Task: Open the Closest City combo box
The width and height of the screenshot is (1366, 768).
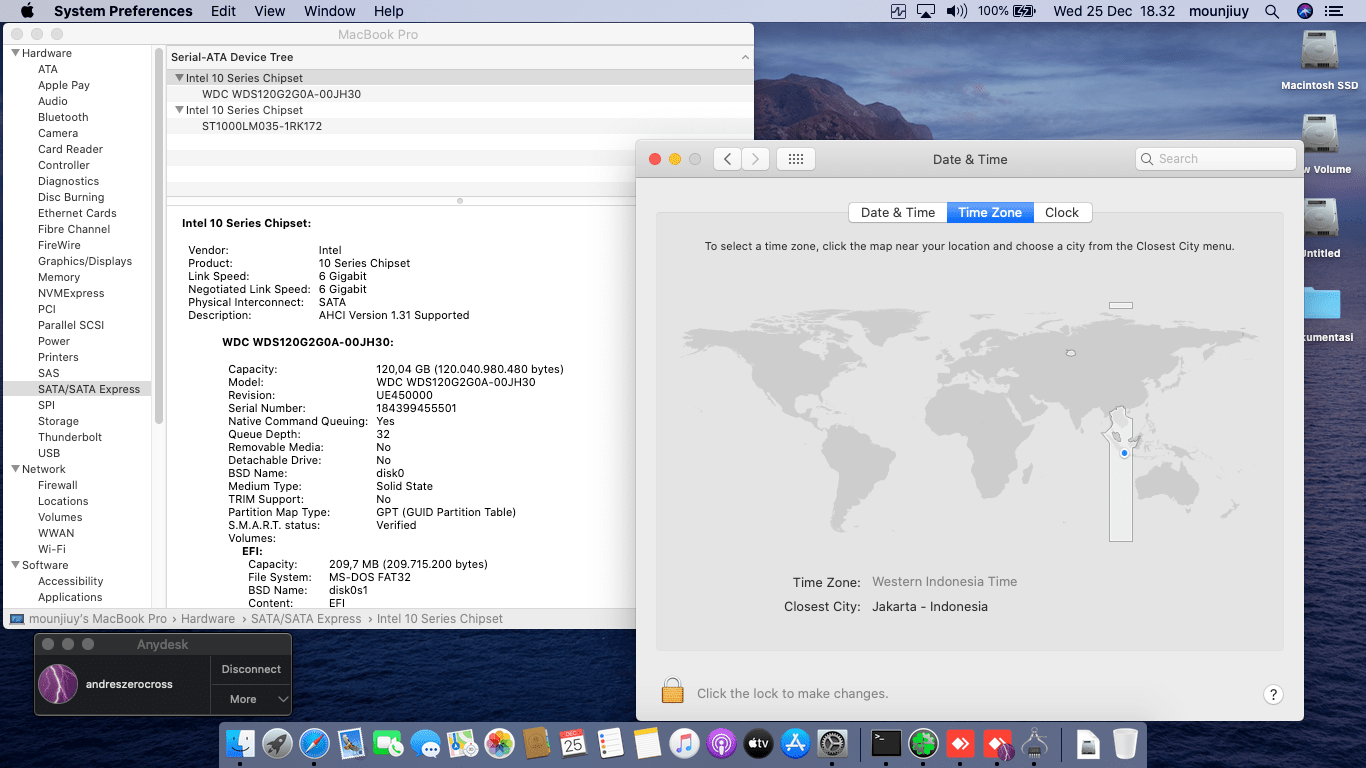Action: click(x=929, y=607)
